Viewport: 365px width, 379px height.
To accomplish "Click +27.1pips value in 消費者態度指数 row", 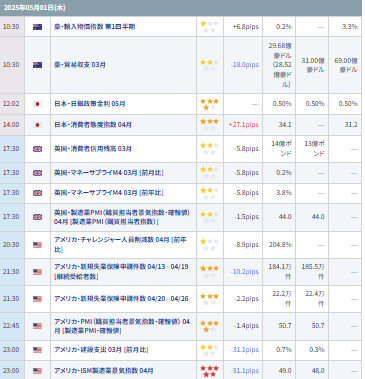I will click(244, 125).
